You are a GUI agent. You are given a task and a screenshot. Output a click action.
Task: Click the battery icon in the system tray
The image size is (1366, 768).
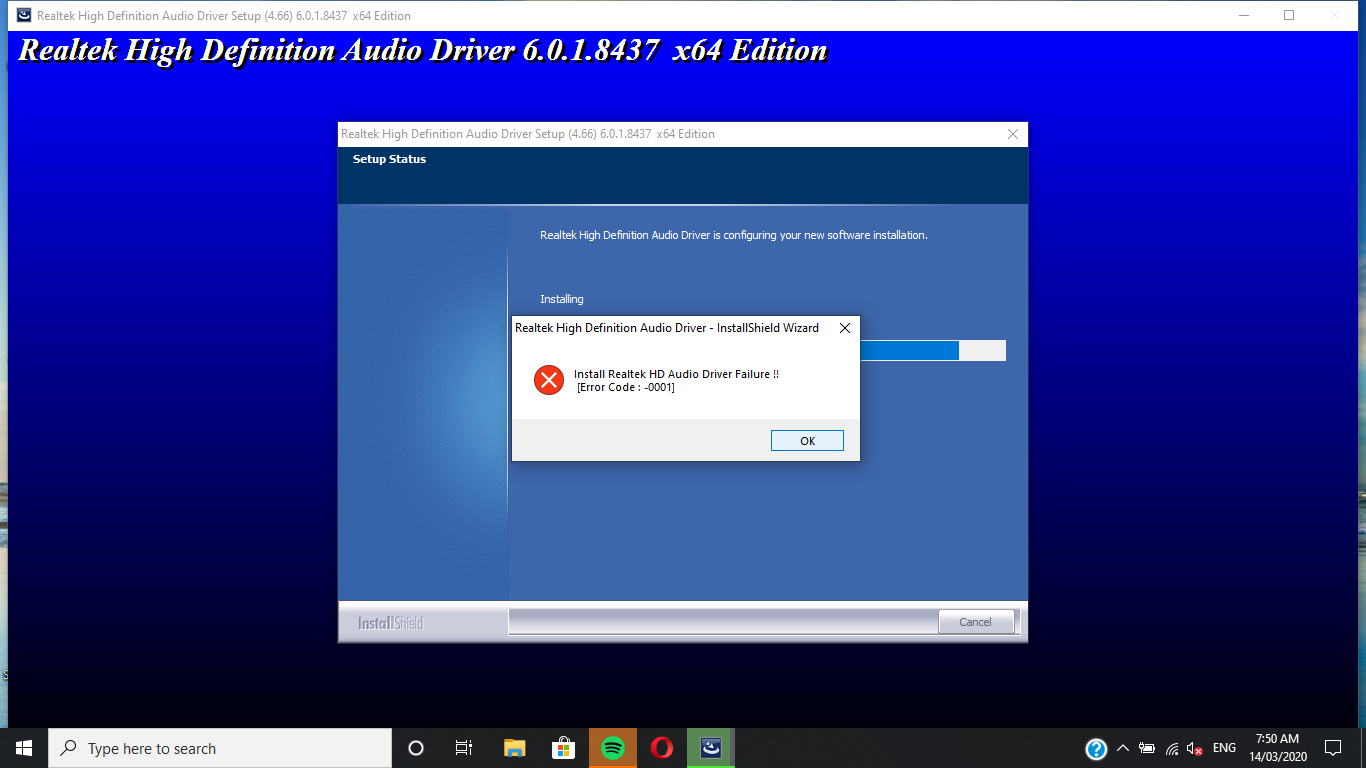(x=1147, y=748)
